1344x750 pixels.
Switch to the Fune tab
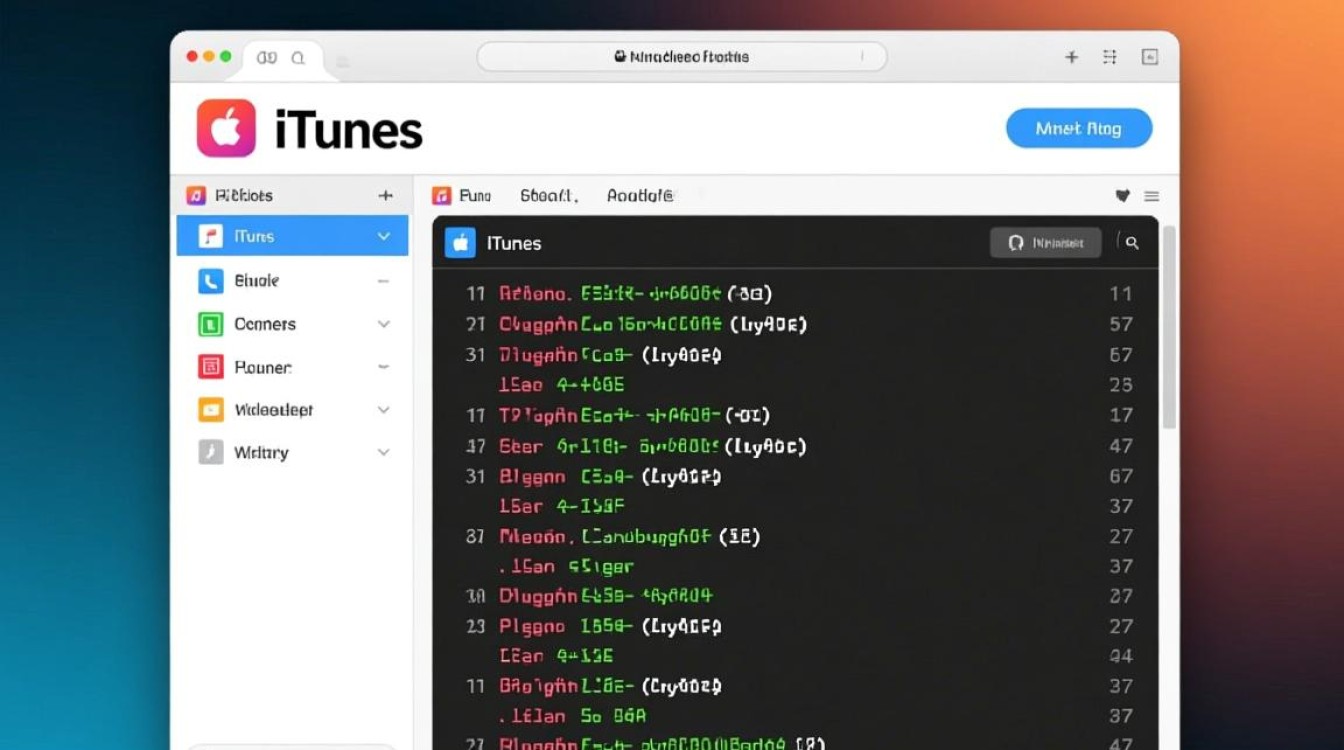click(x=475, y=196)
